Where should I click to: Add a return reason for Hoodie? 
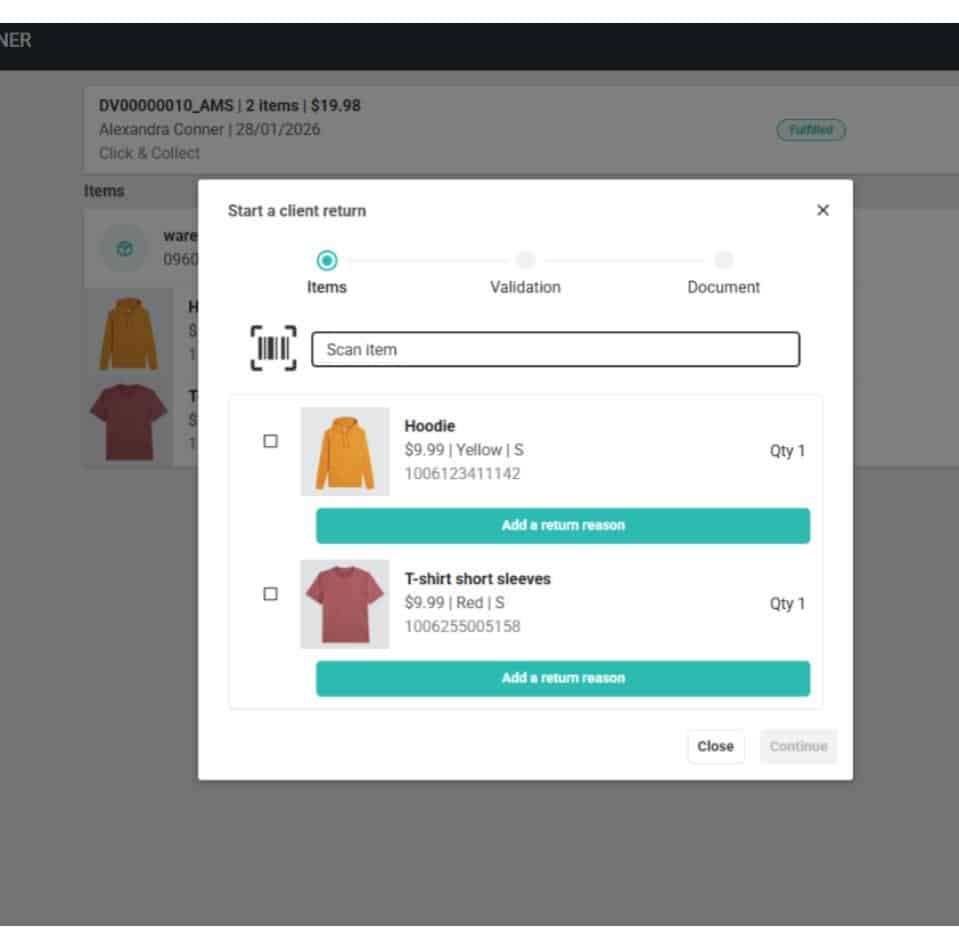[562, 525]
